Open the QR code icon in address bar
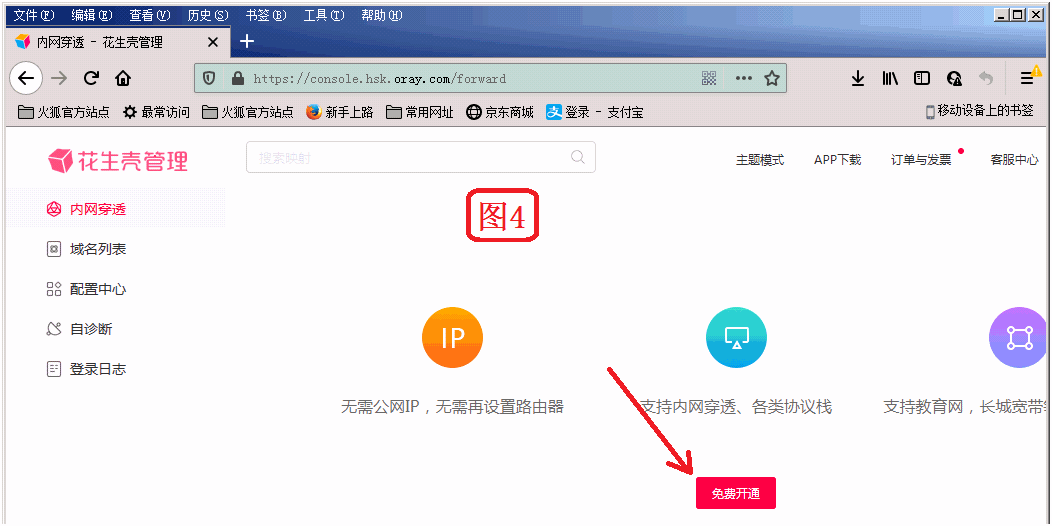Viewport: 1052px width, 526px height. tap(709, 78)
